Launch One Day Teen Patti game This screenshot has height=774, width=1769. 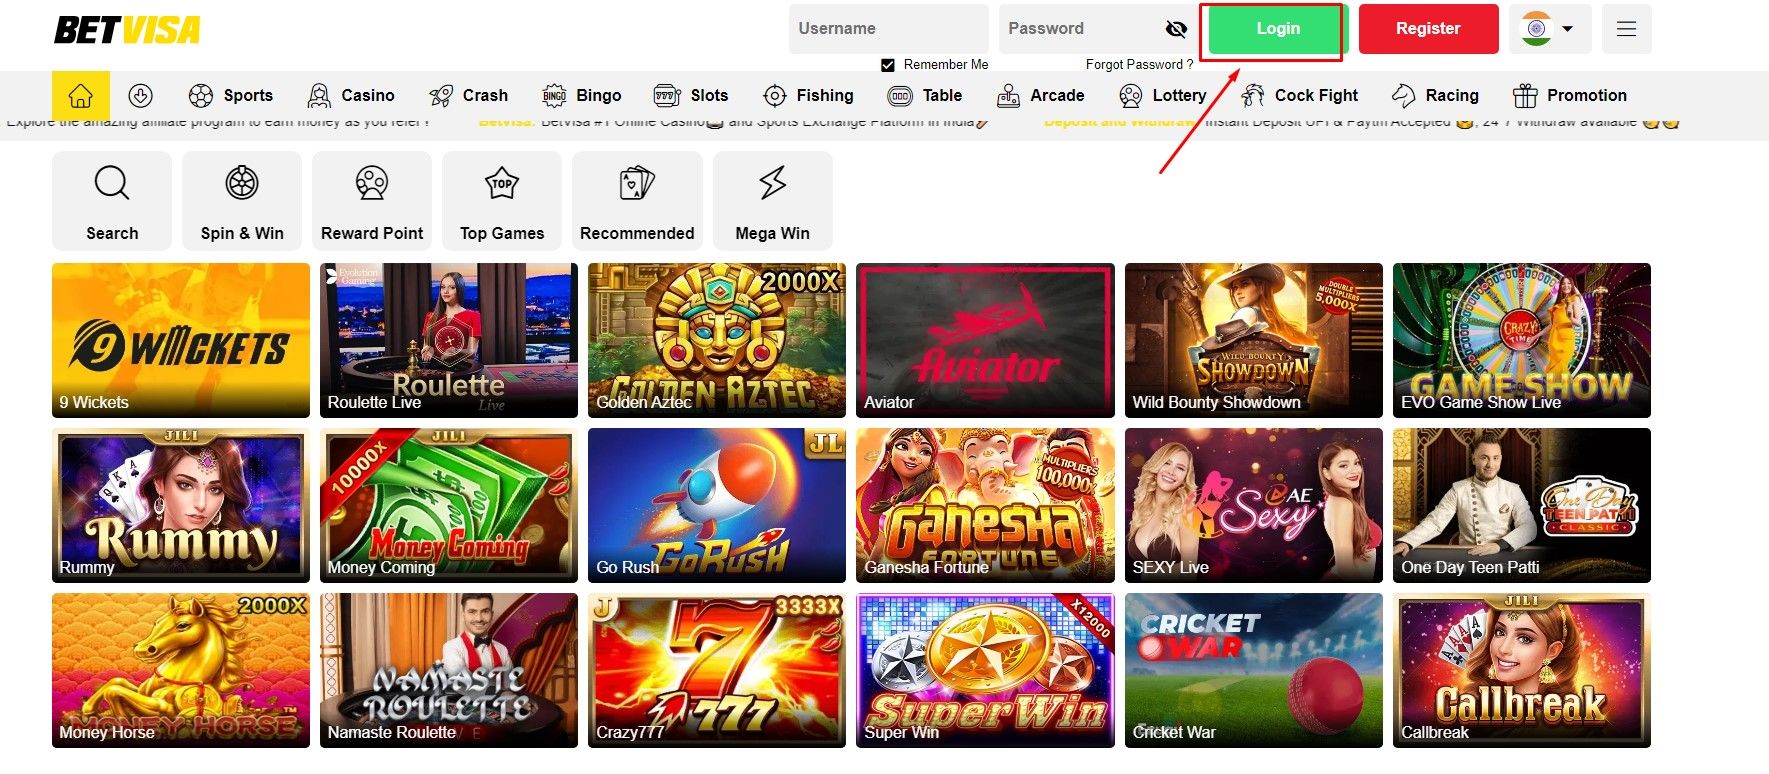[x=1522, y=505]
